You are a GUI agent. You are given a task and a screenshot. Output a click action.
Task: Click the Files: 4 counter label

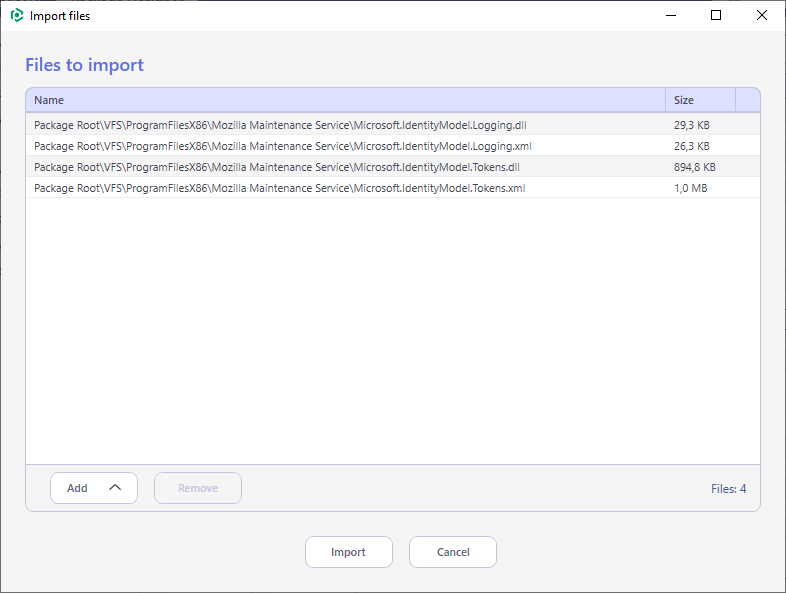[x=728, y=489]
